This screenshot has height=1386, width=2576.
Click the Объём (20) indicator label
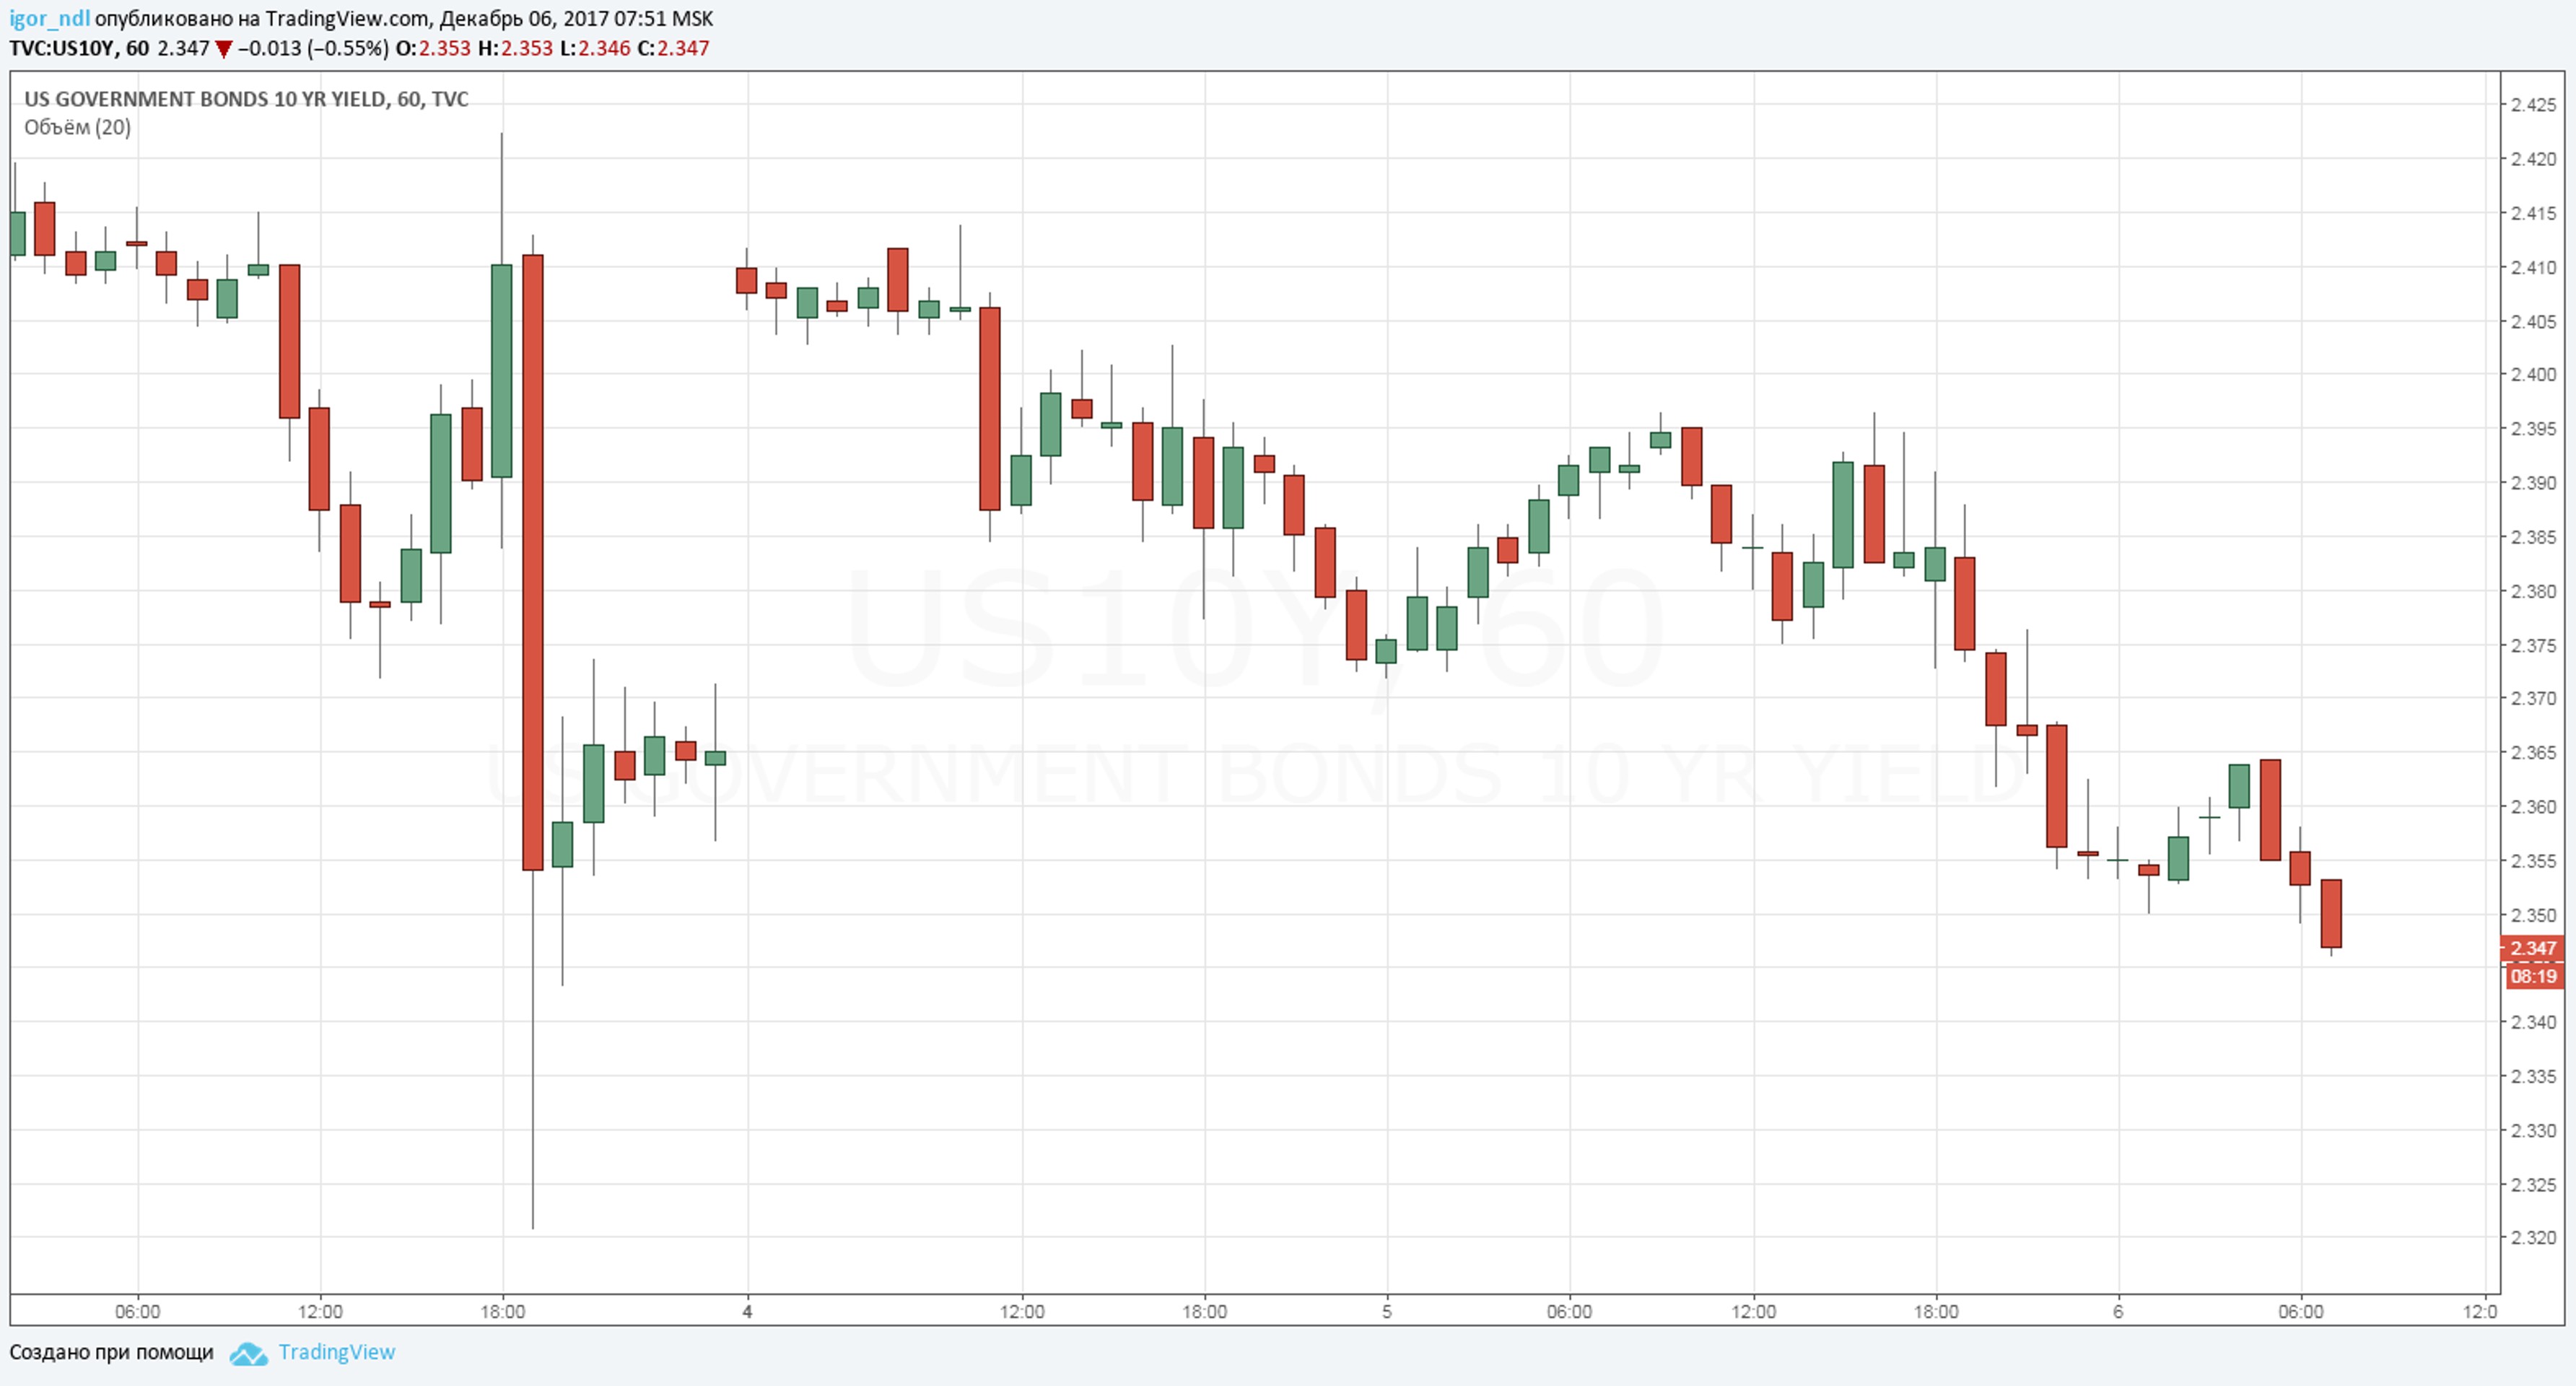coord(77,127)
